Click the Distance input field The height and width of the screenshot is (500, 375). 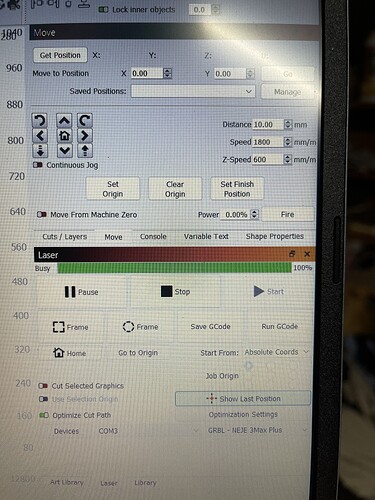pos(268,125)
